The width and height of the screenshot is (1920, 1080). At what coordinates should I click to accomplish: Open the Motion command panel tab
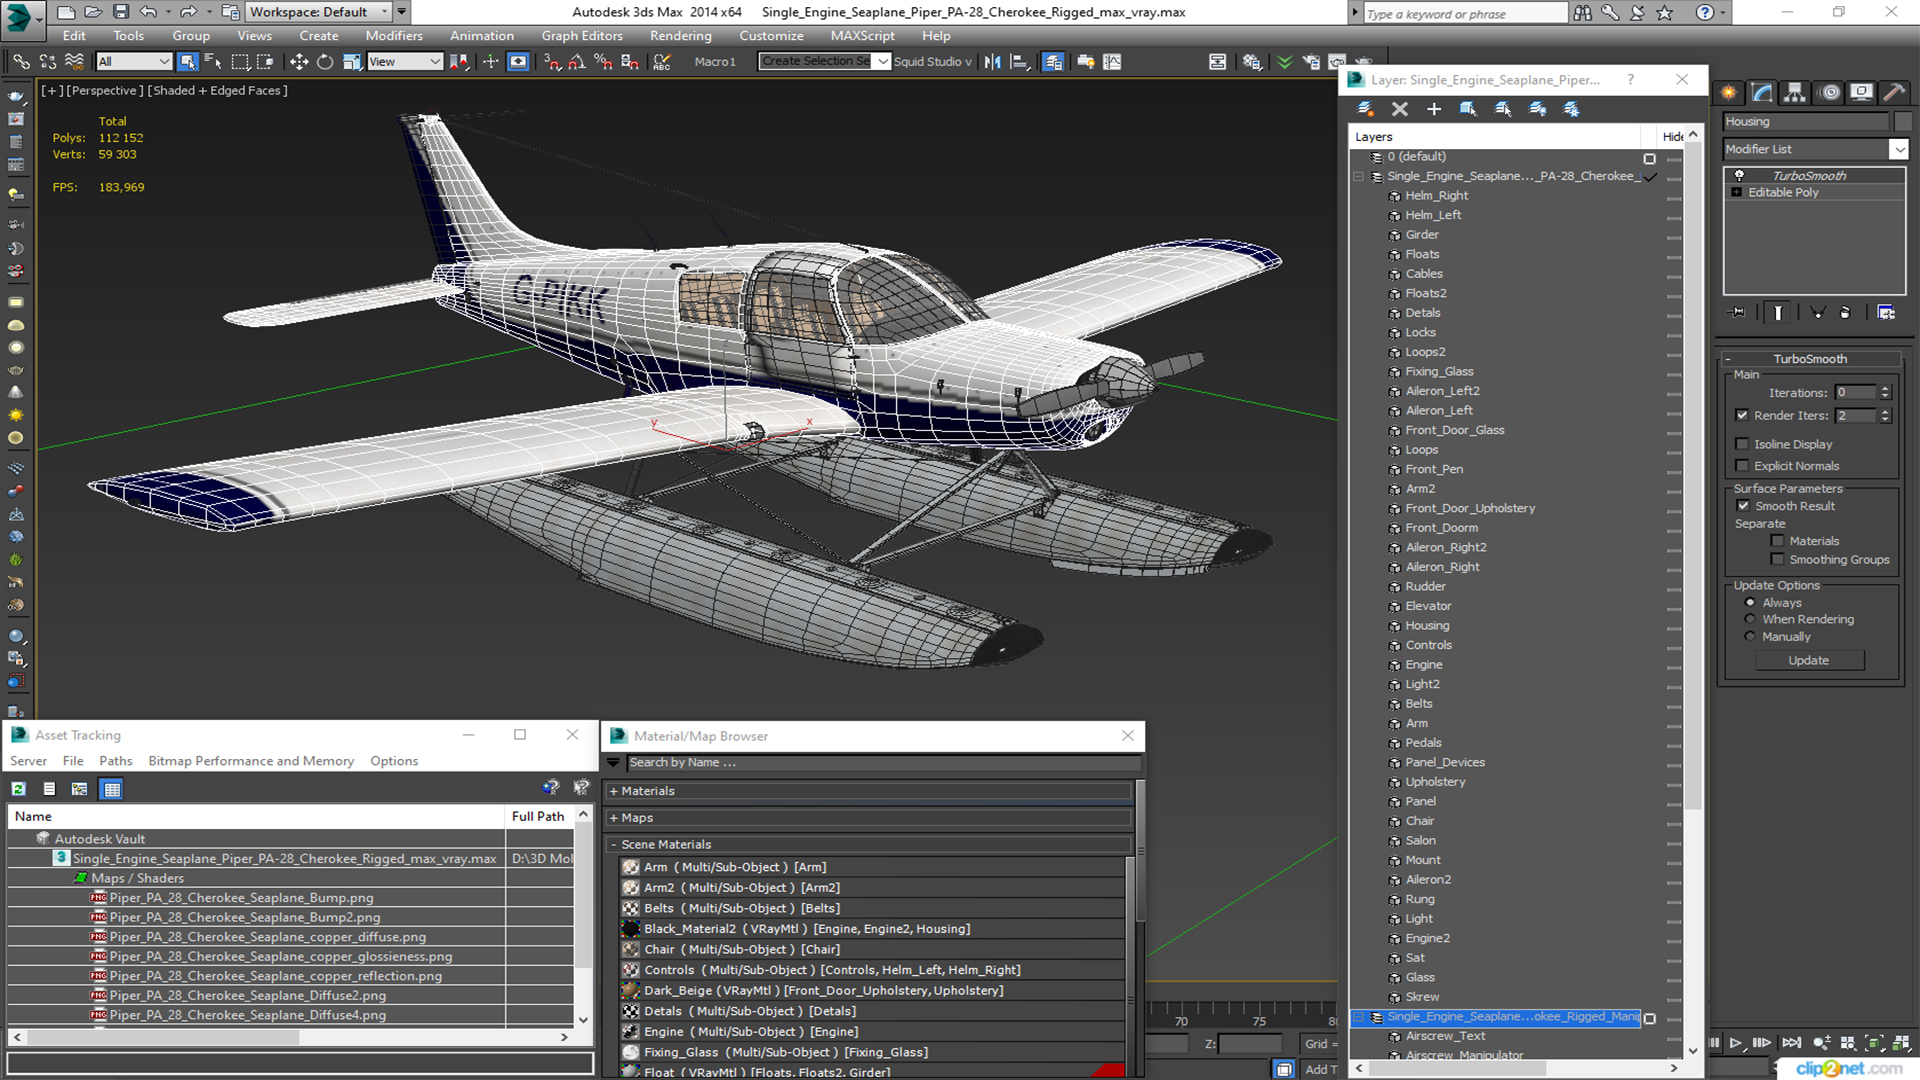coord(1830,92)
